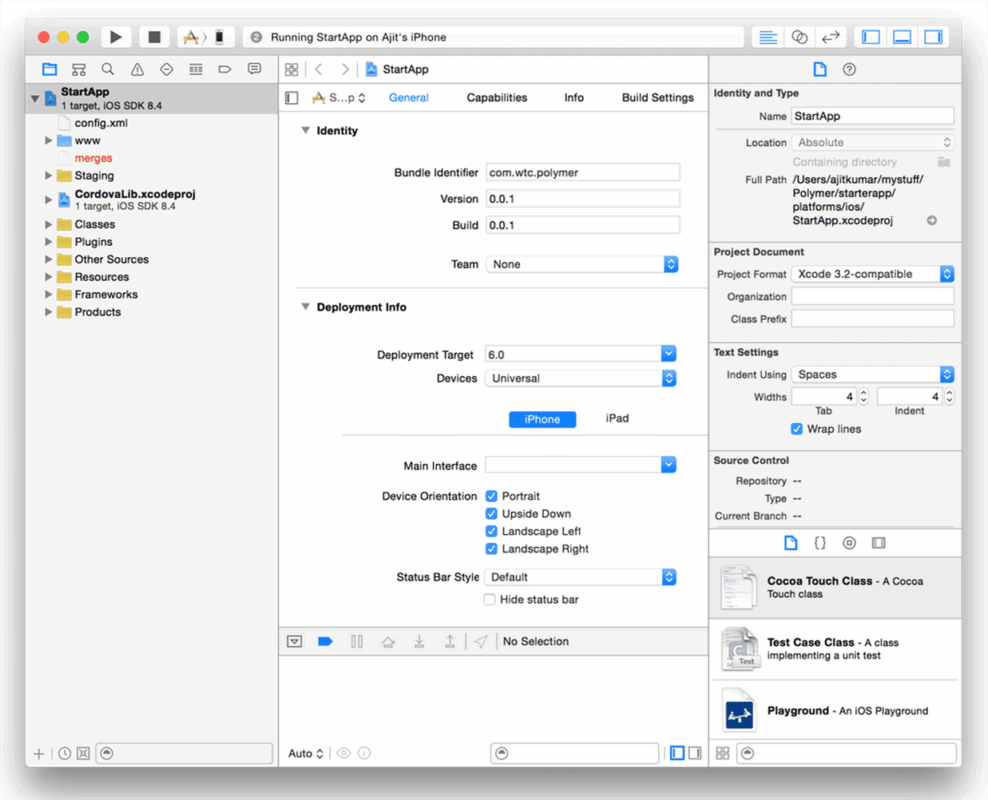
Task: Expand the Plugins folder
Action: (x=48, y=242)
